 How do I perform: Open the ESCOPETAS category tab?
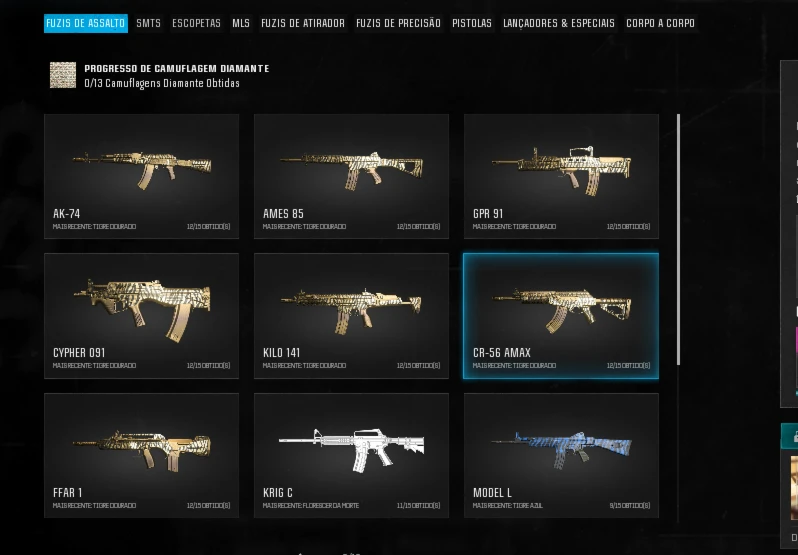pos(196,23)
